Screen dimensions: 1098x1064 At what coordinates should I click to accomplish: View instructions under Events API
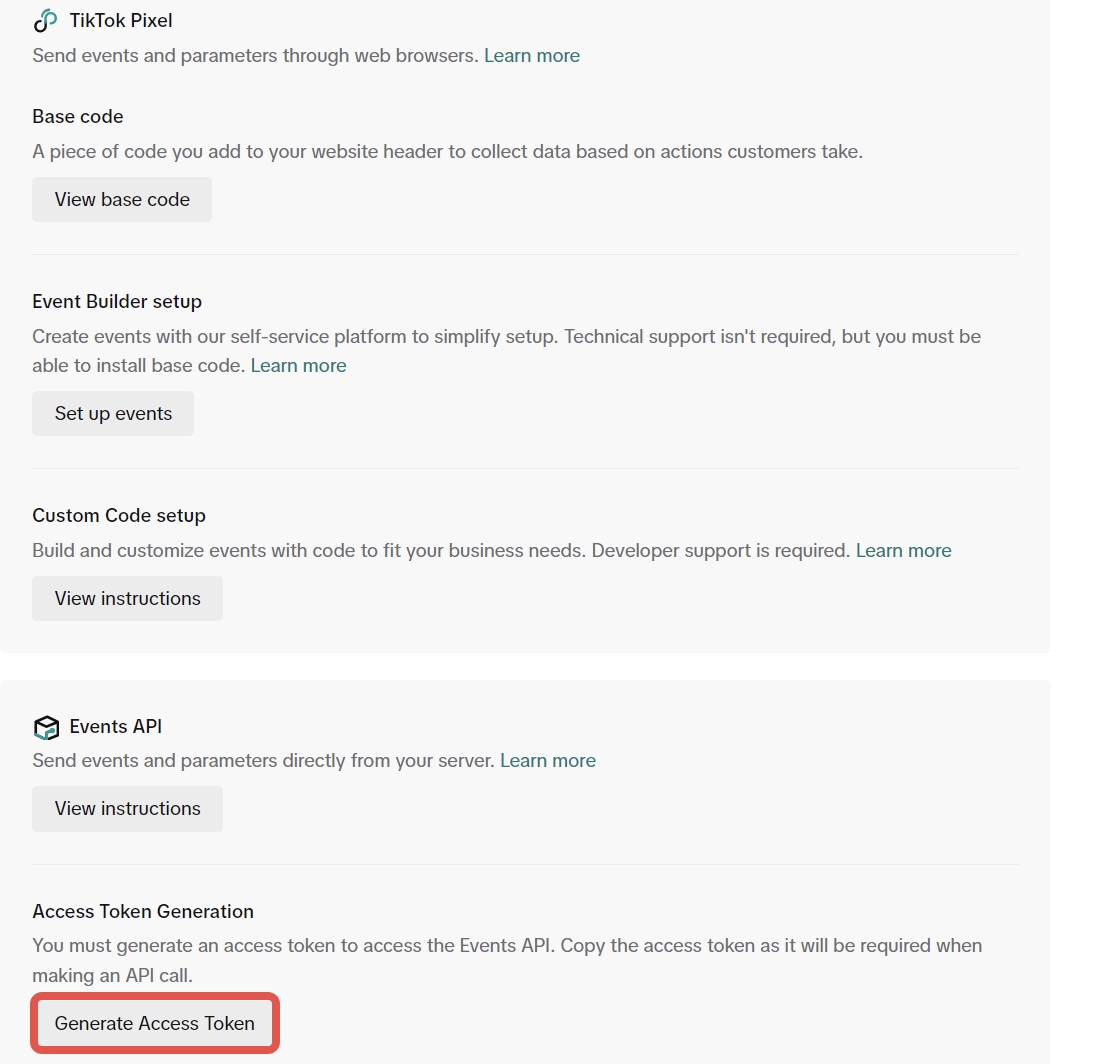coord(127,808)
